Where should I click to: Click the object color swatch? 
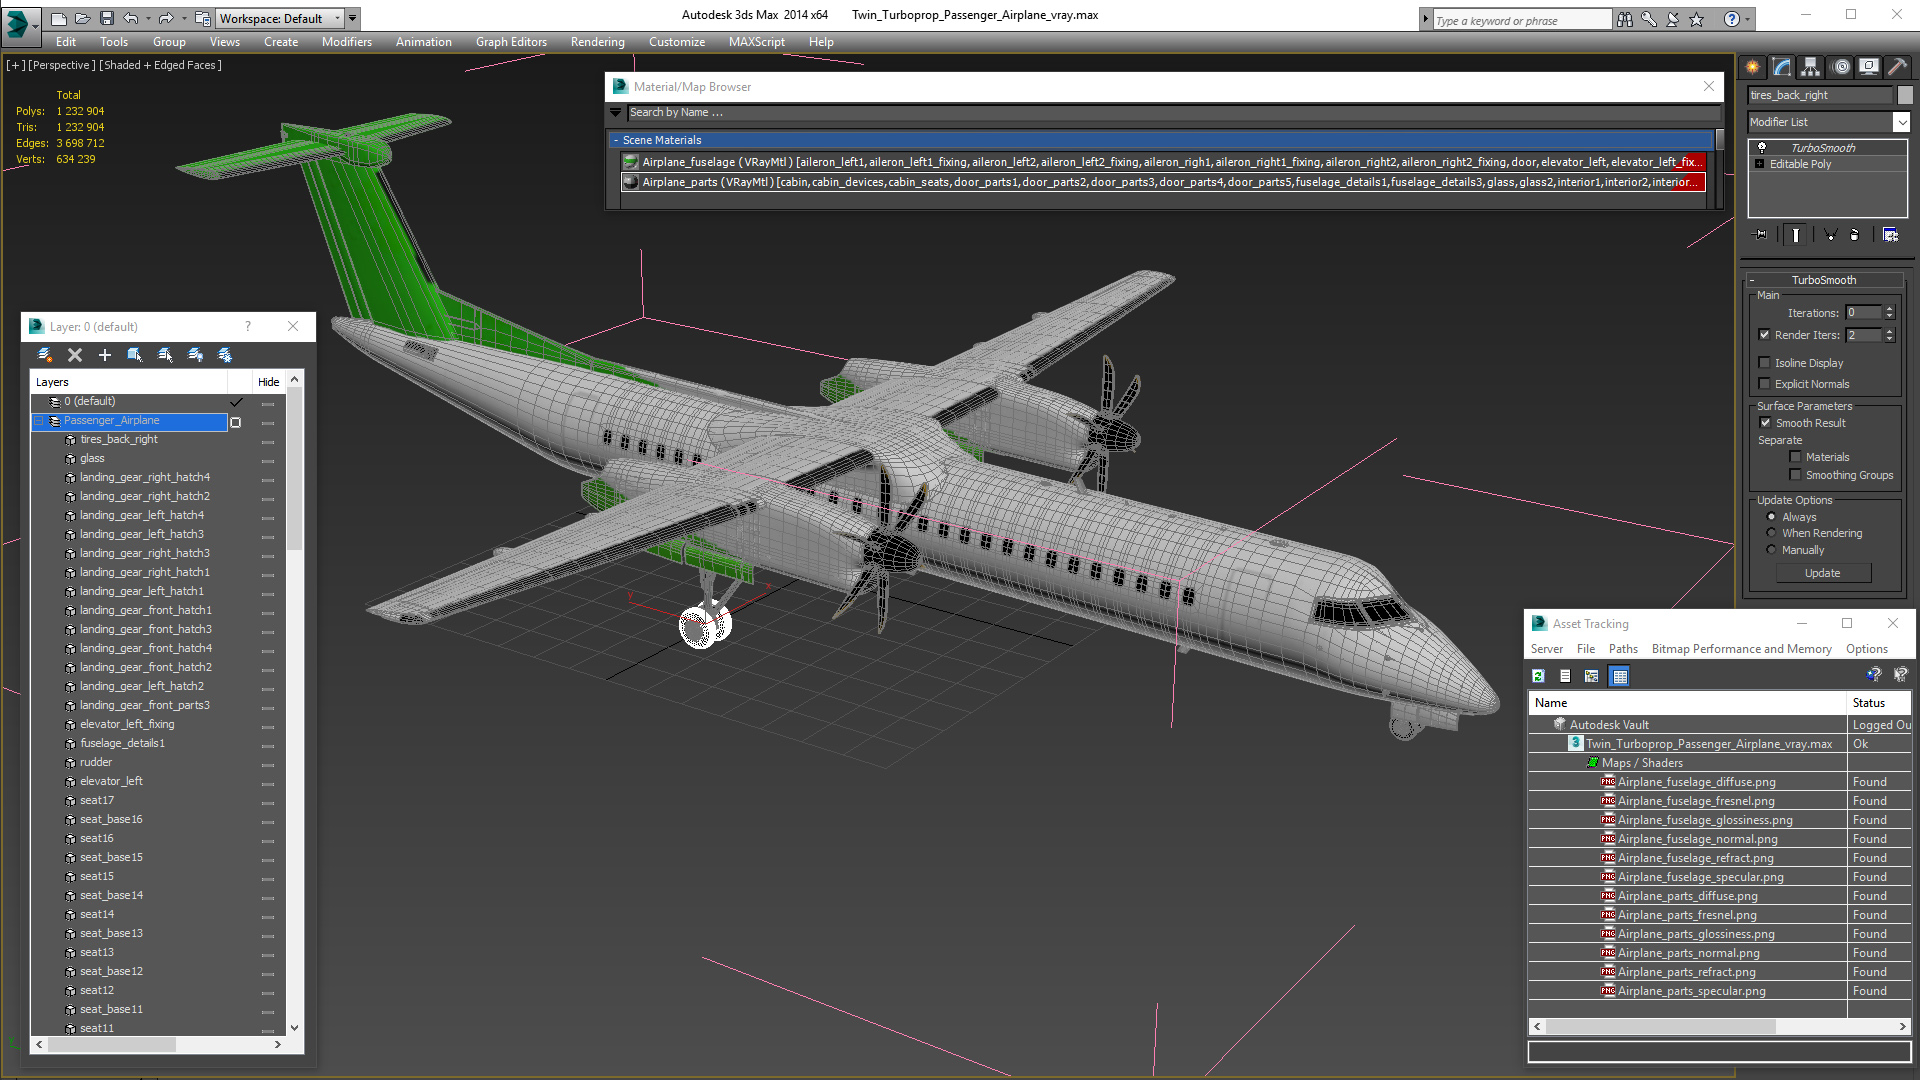point(1905,95)
